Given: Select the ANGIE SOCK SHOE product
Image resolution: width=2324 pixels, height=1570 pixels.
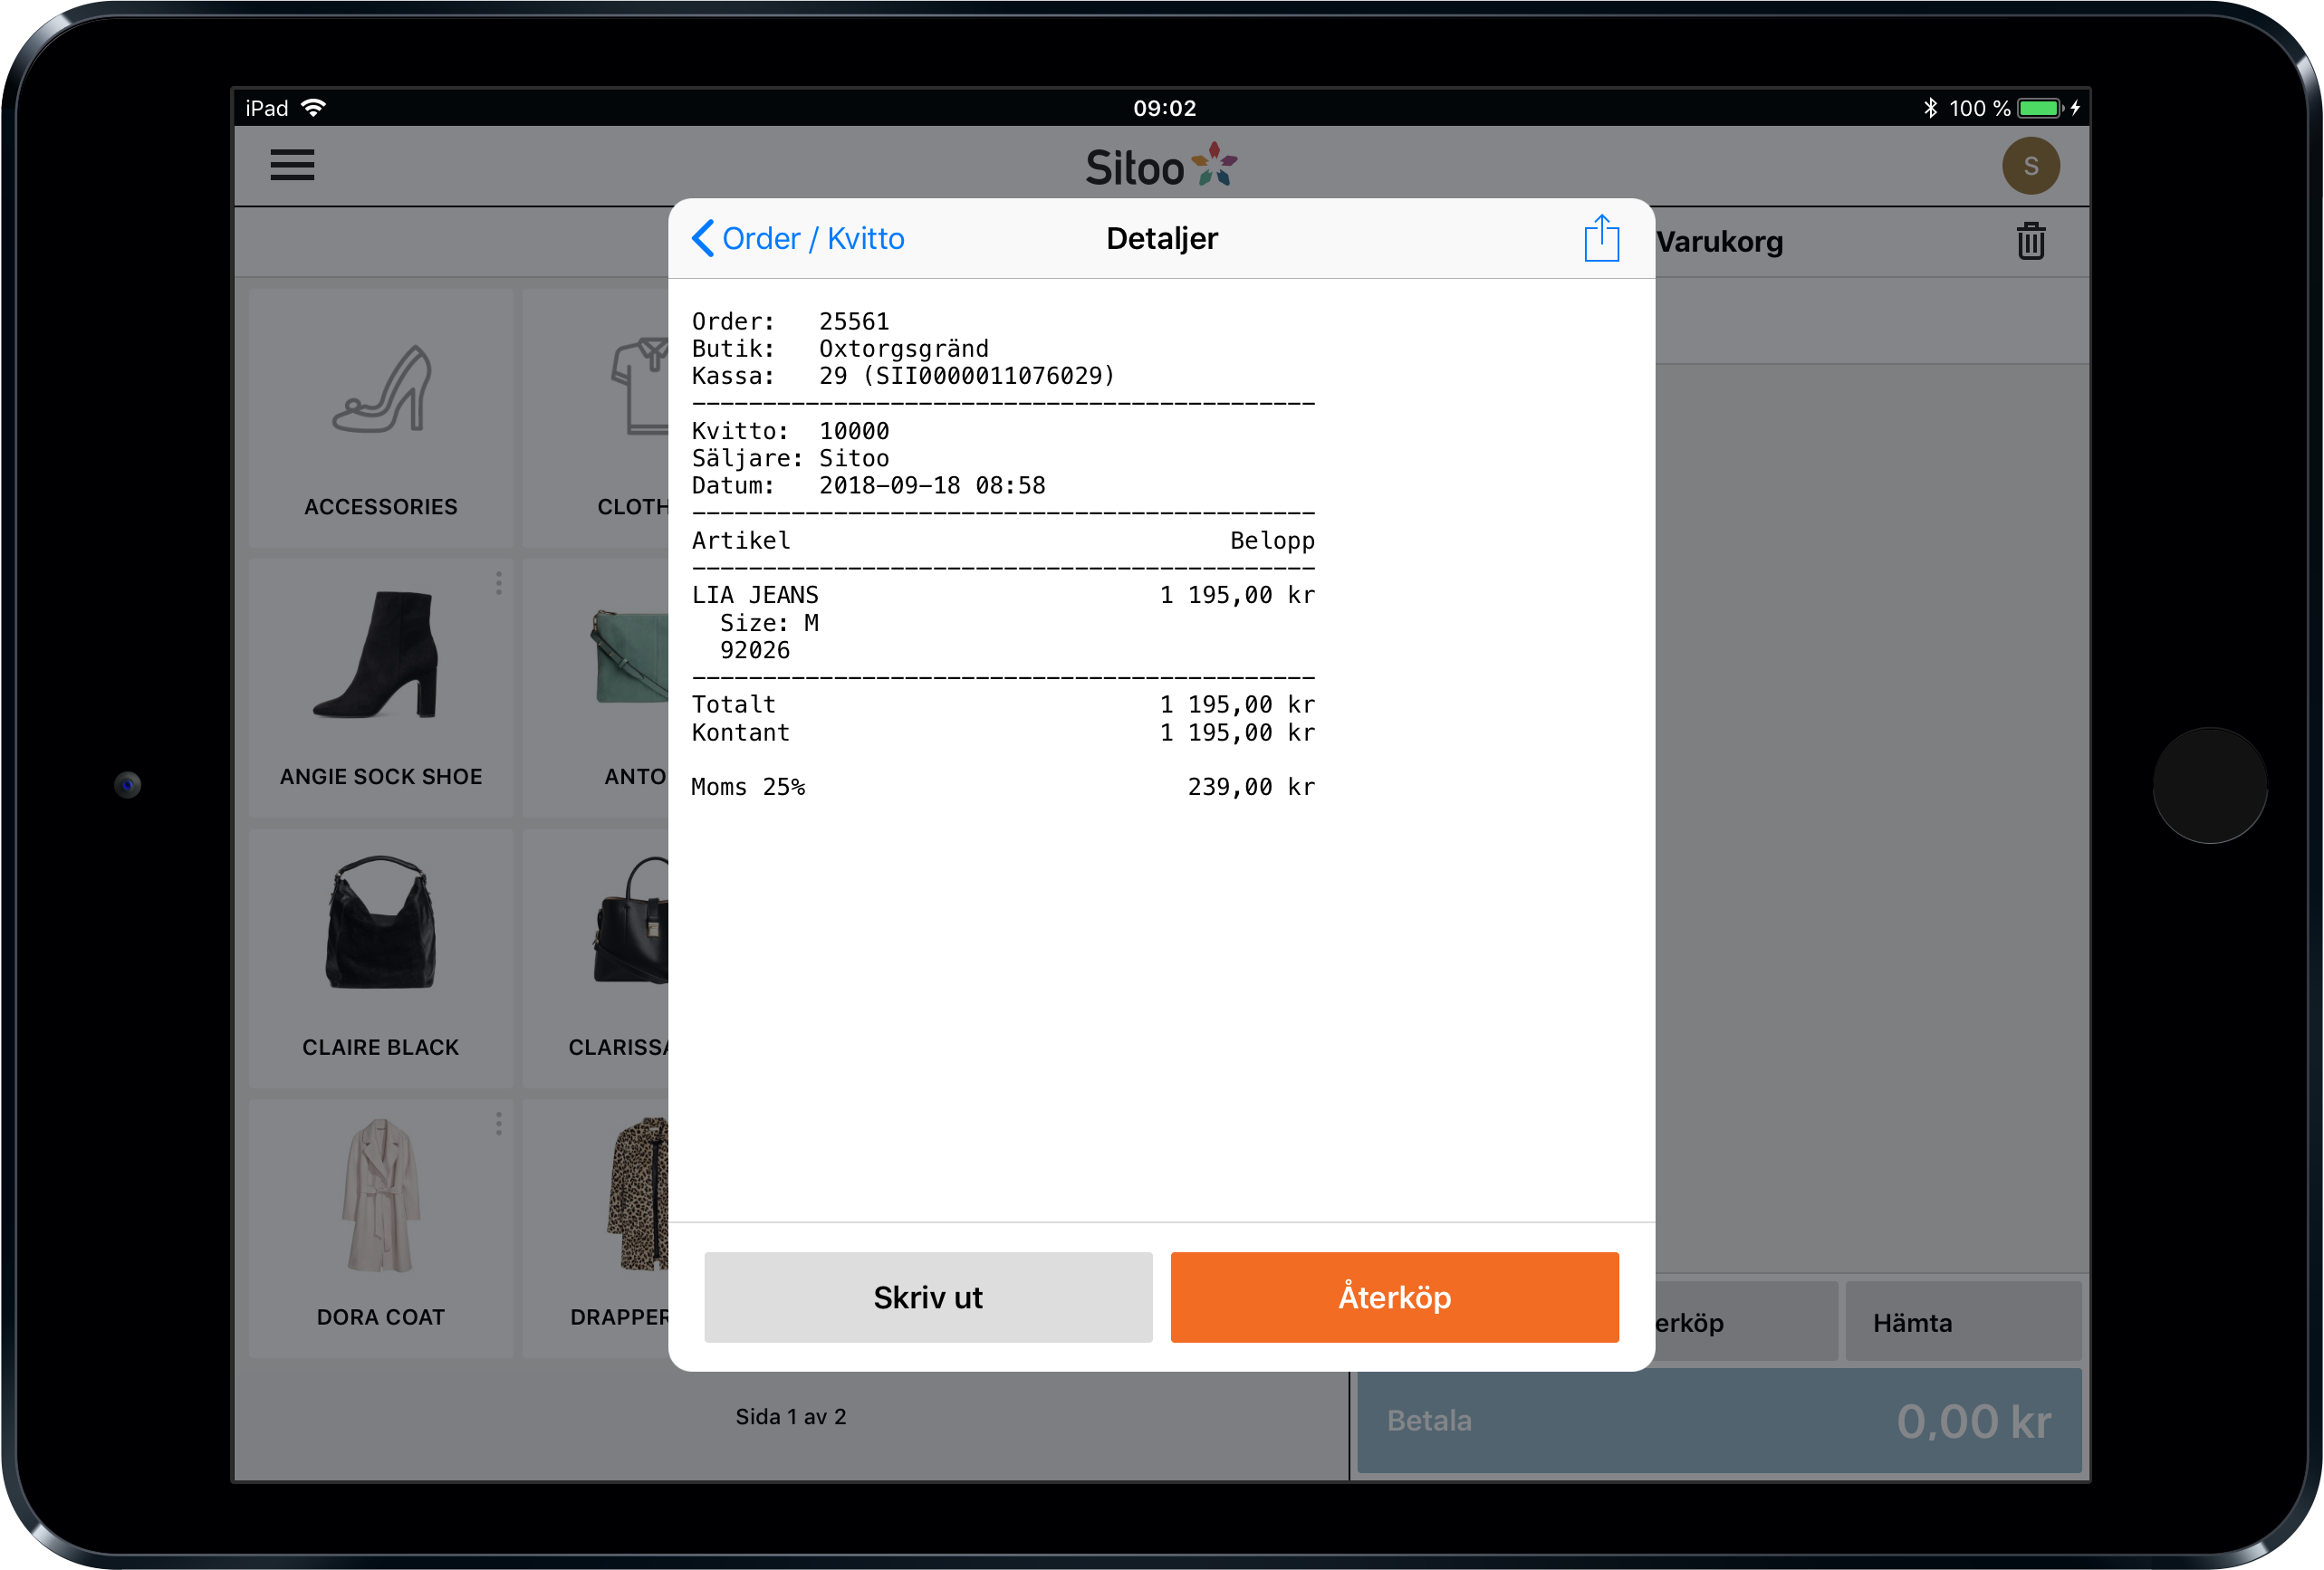Looking at the screenshot, I should (381, 688).
